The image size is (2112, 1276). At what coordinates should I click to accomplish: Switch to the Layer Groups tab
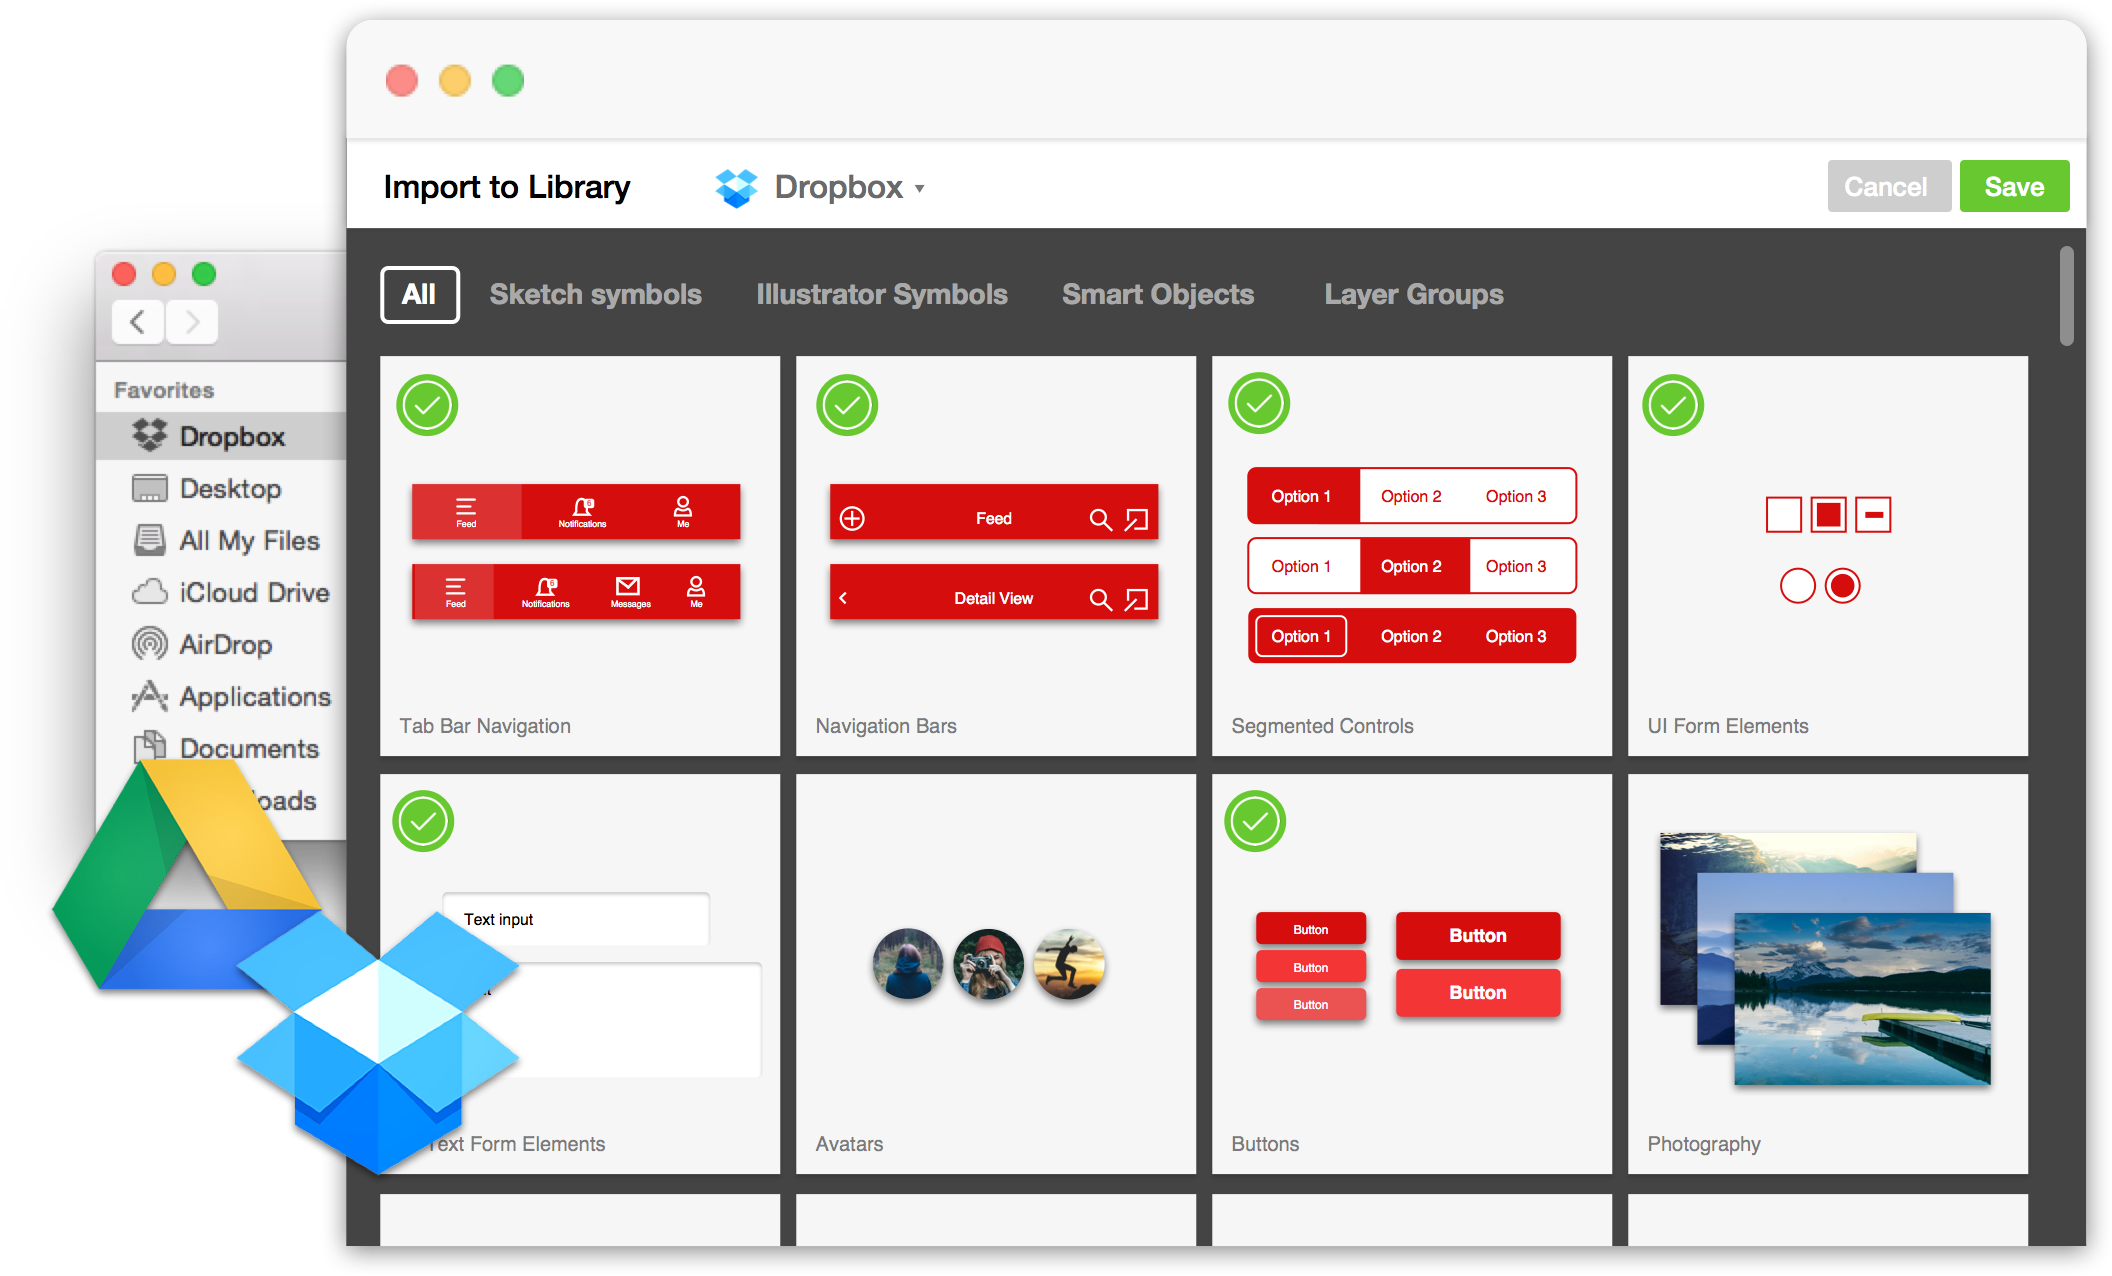[1413, 294]
